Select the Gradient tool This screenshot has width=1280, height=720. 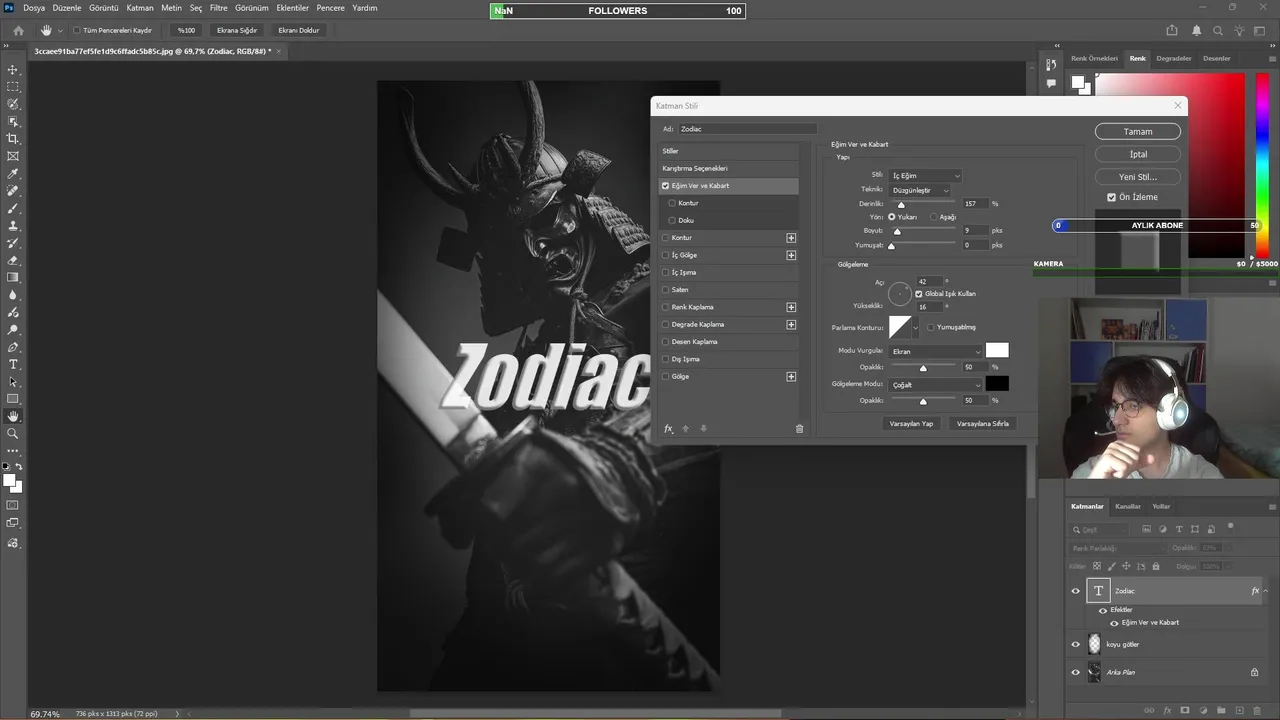pos(13,278)
